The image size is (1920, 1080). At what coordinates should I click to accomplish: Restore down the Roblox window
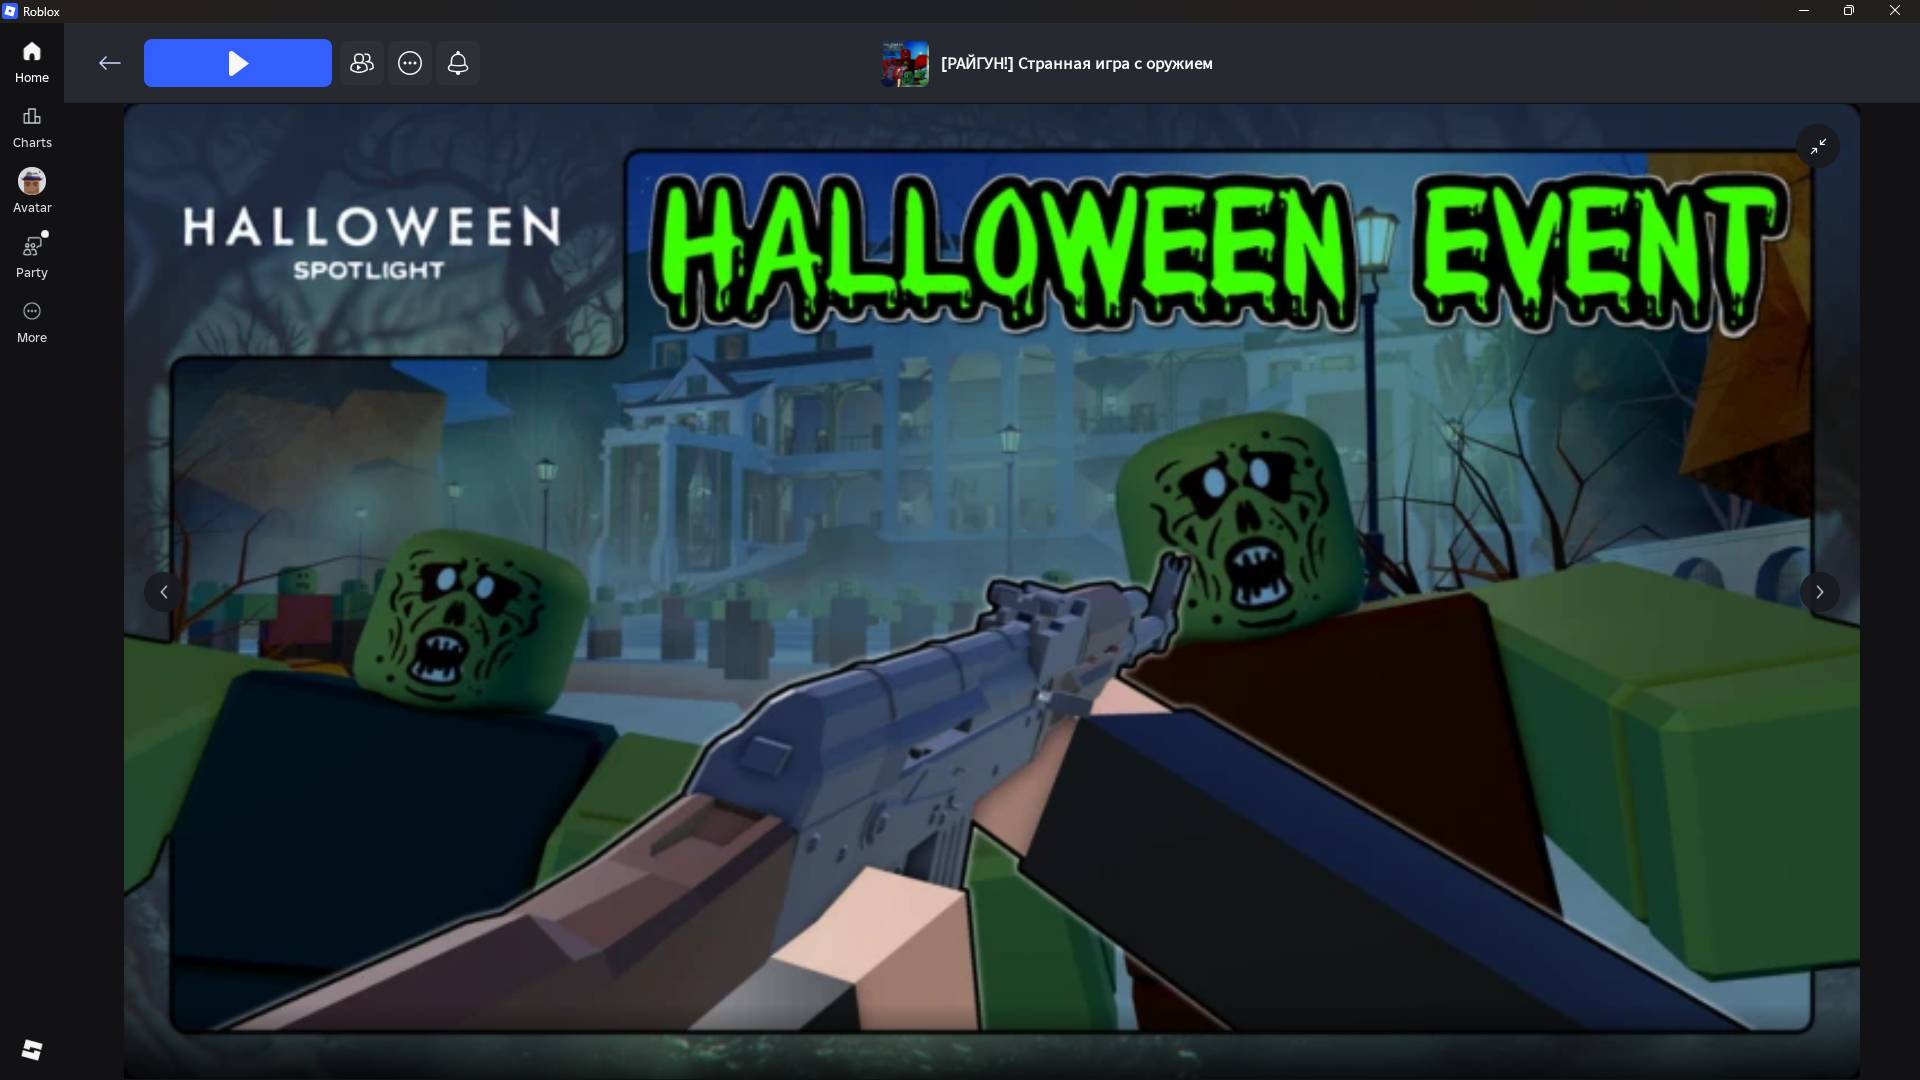pyautogui.click(x=1849, y=11)
